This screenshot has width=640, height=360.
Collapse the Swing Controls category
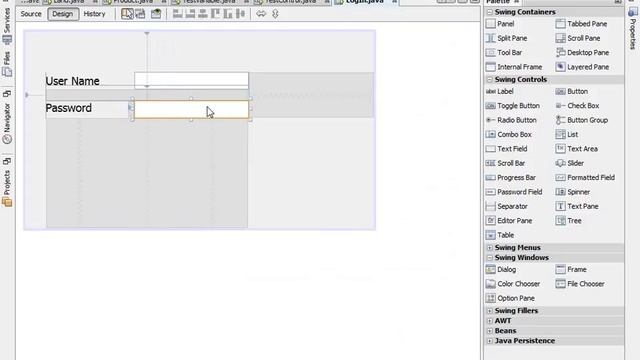click(489, 80)
